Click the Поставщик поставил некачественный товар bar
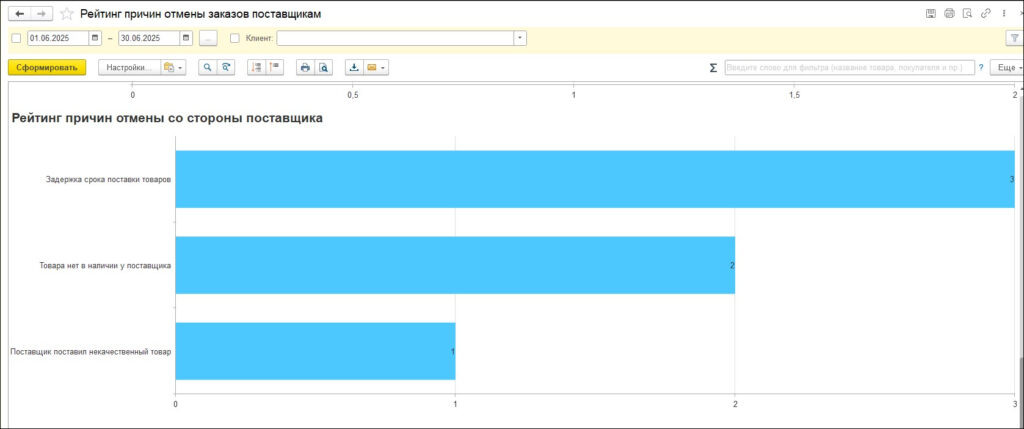Viewport: 1024px width, 429px height. 315,351
